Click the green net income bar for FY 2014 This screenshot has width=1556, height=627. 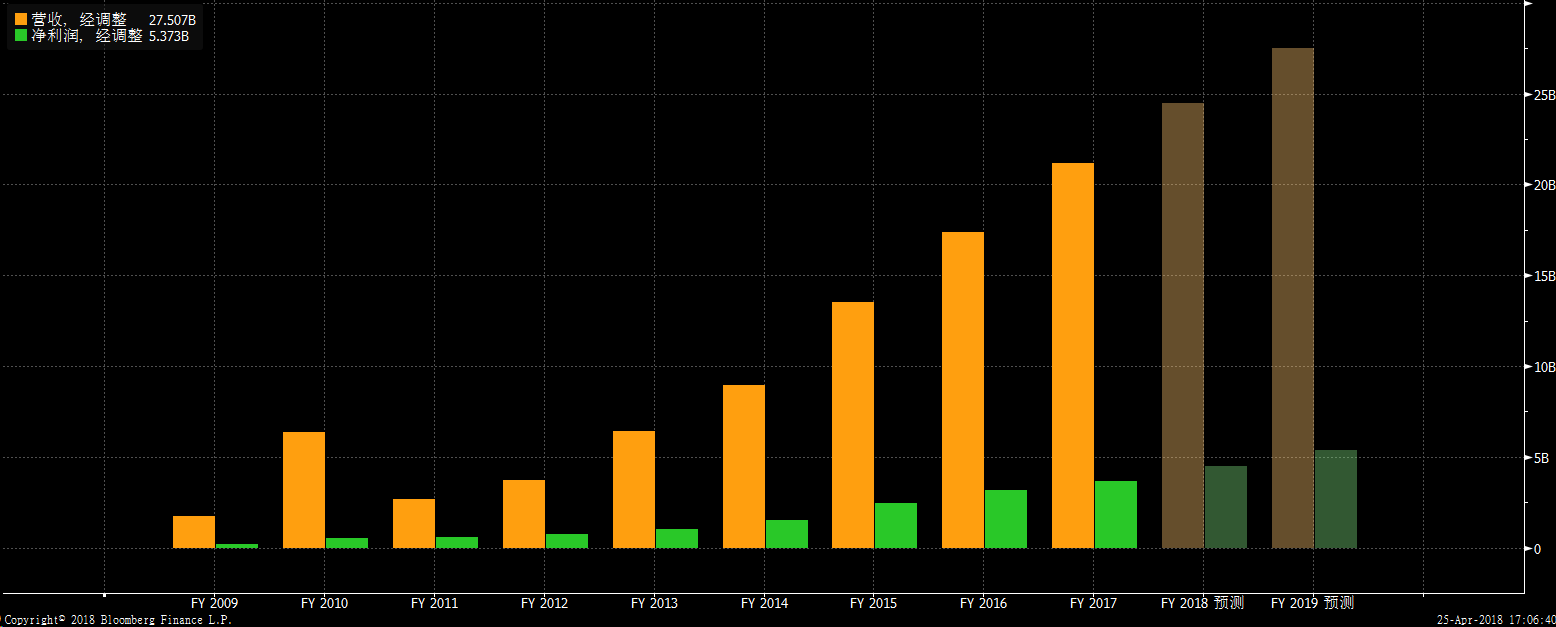786,534
